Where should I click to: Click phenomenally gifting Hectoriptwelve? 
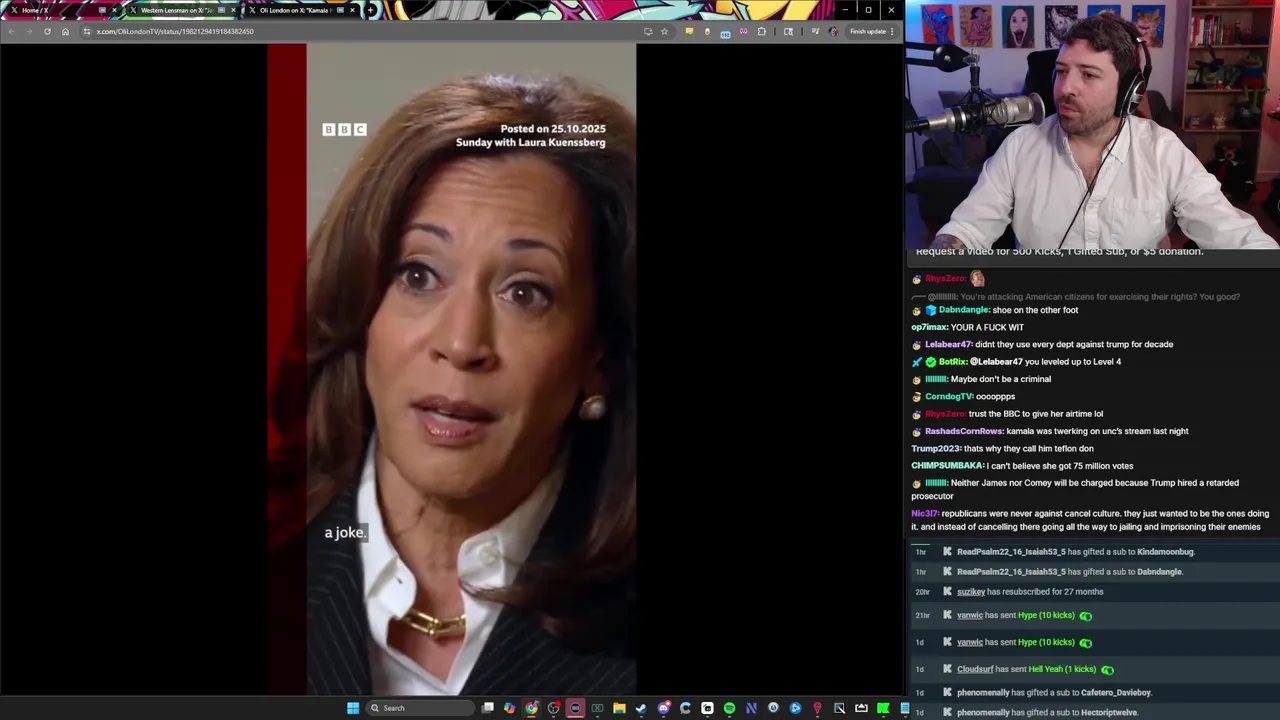click(983, 713)
